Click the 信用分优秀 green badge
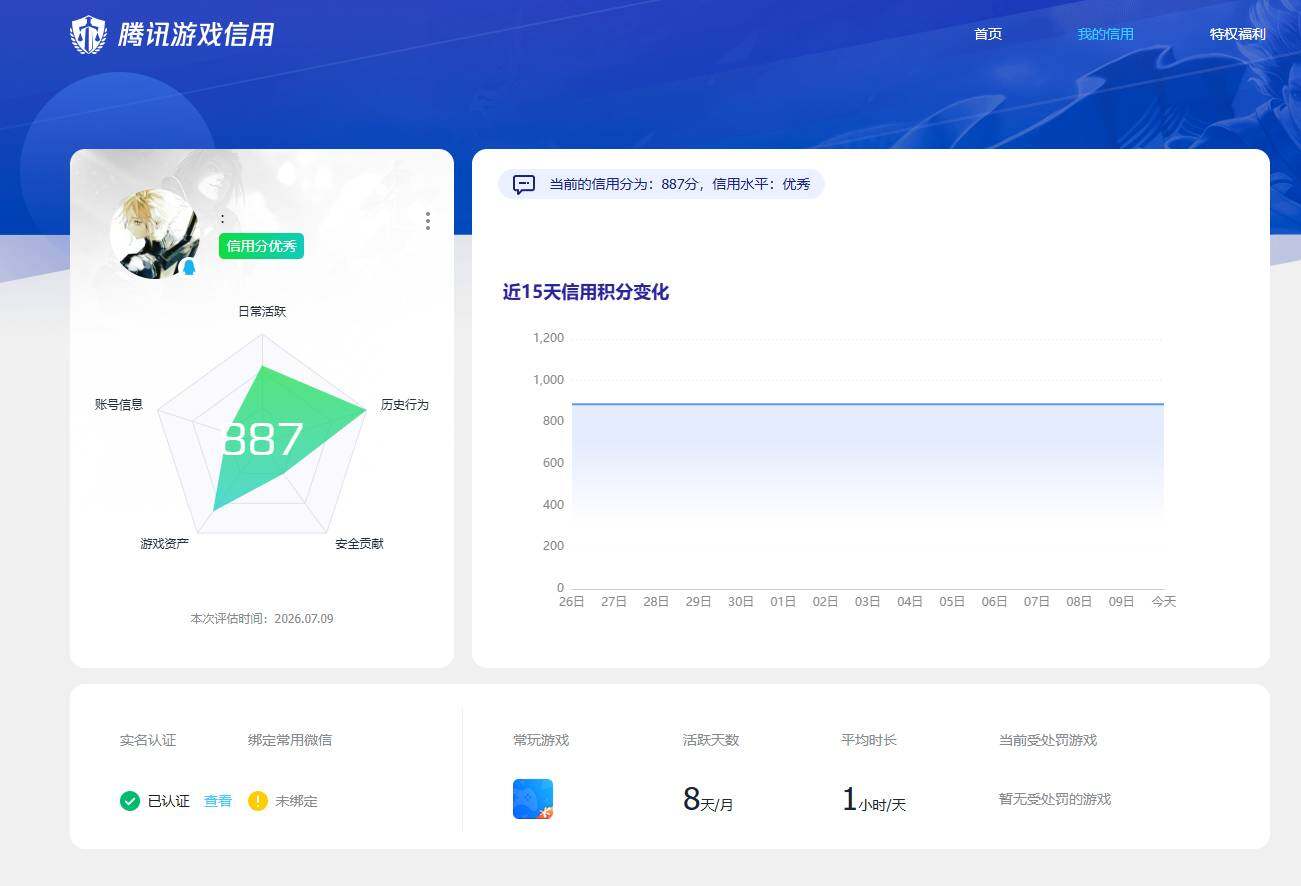Viewport: 1301px width, 886px height. (261, 246)
